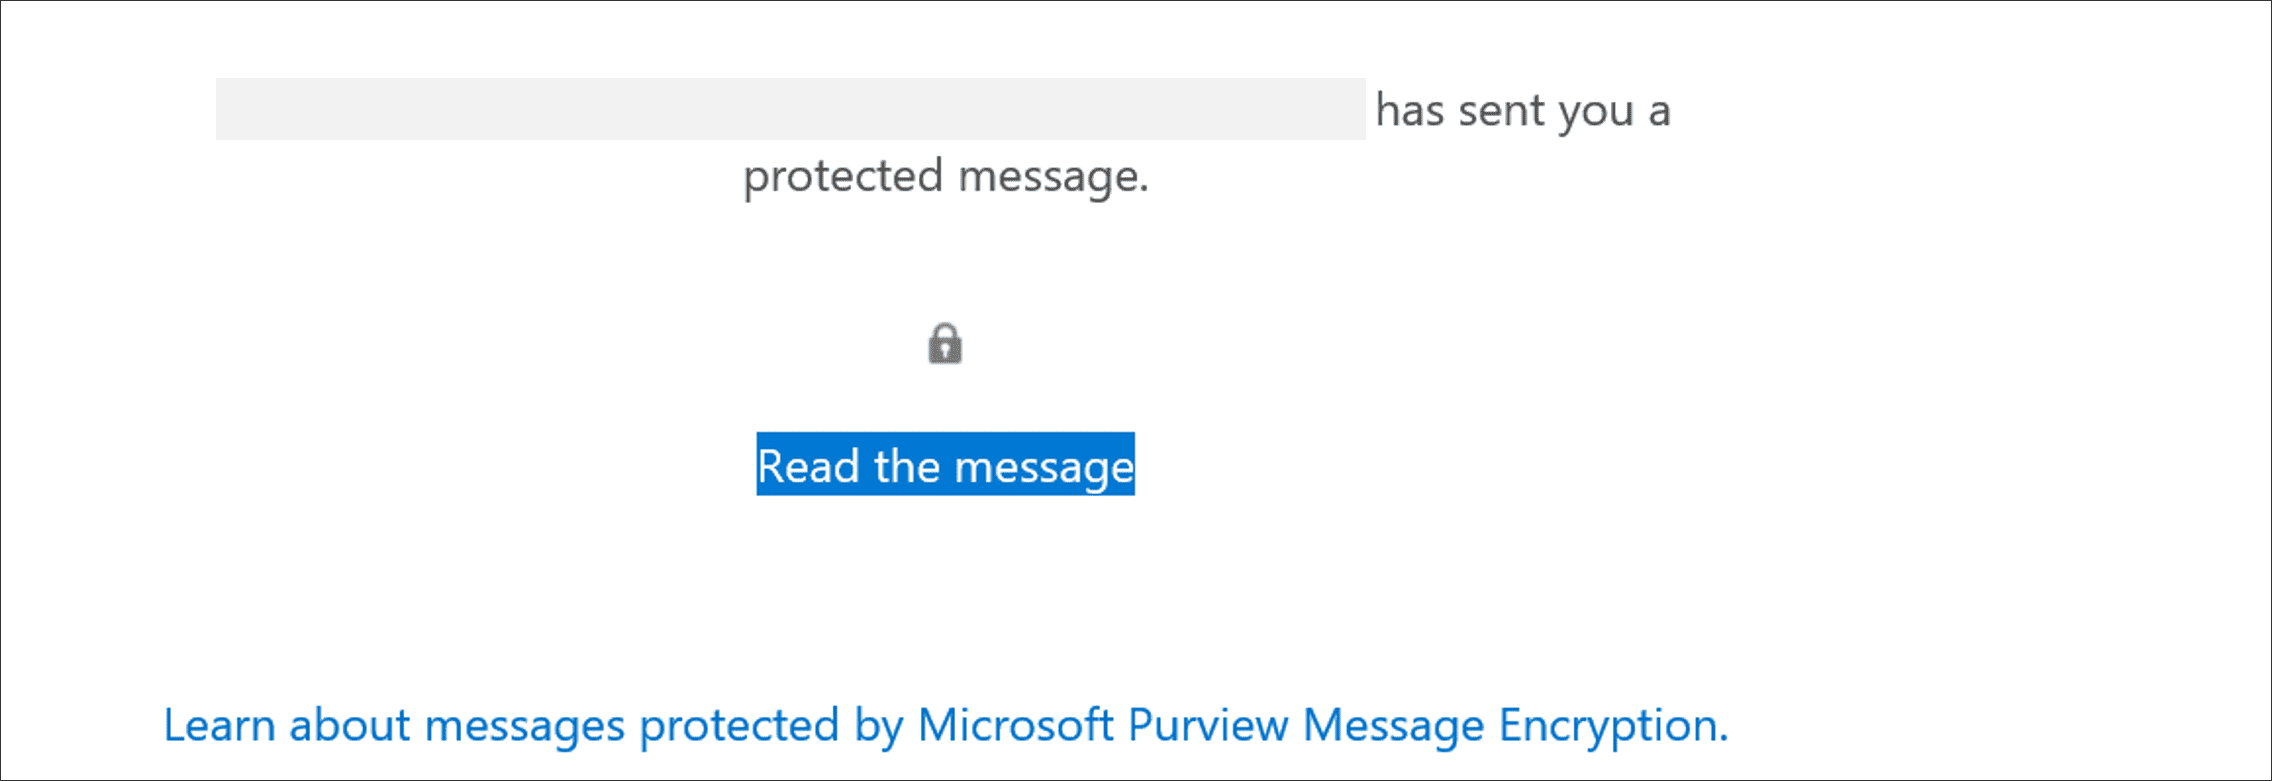
Task: Click the gray padlock icon
Action: [945, 344]
